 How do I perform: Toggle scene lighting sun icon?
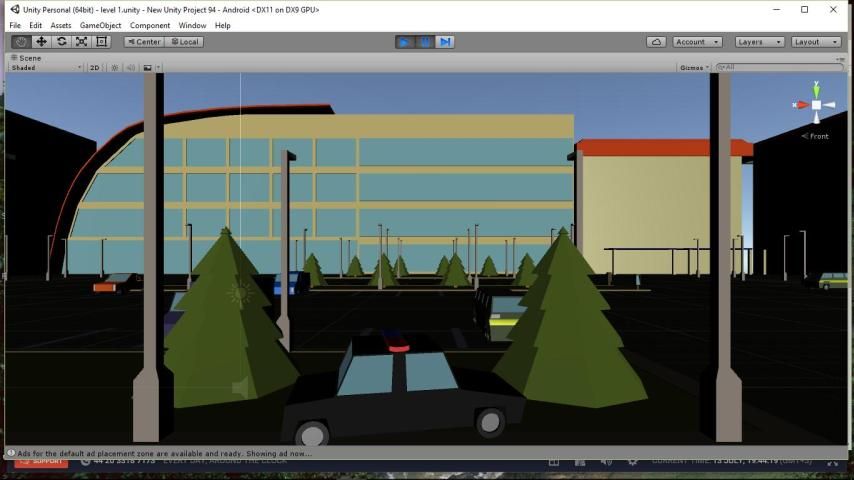point(114,68)
